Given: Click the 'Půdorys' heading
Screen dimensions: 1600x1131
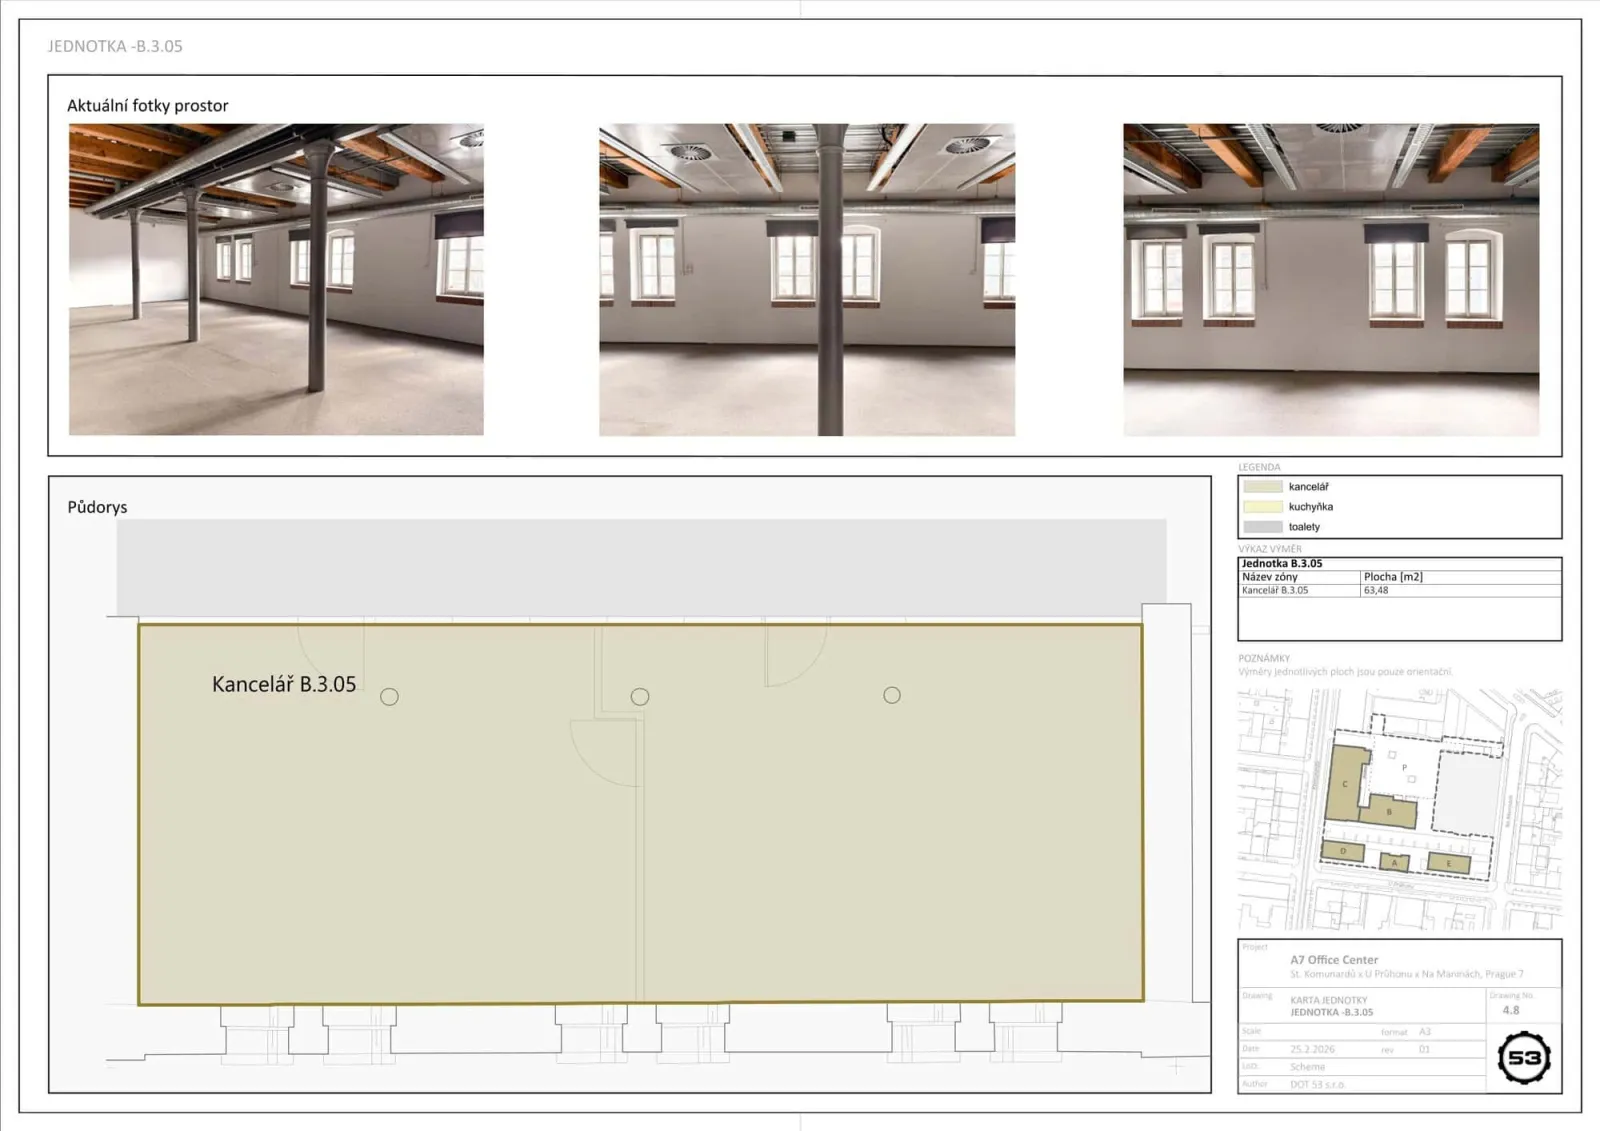Looking at the screenshot, I should [97, 507].
